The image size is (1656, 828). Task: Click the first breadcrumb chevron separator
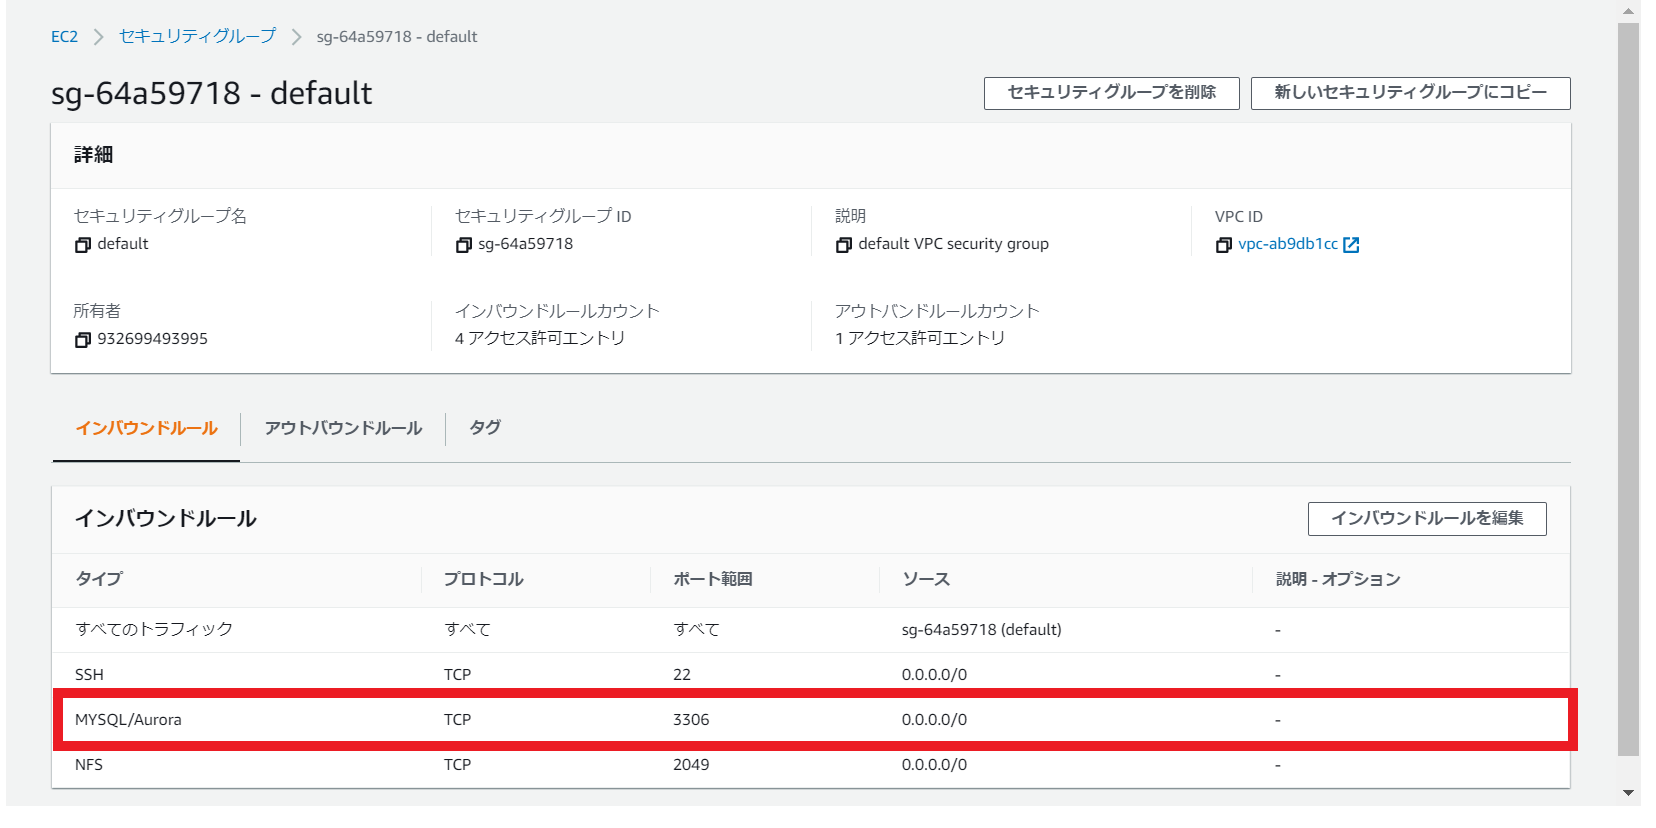98,37
